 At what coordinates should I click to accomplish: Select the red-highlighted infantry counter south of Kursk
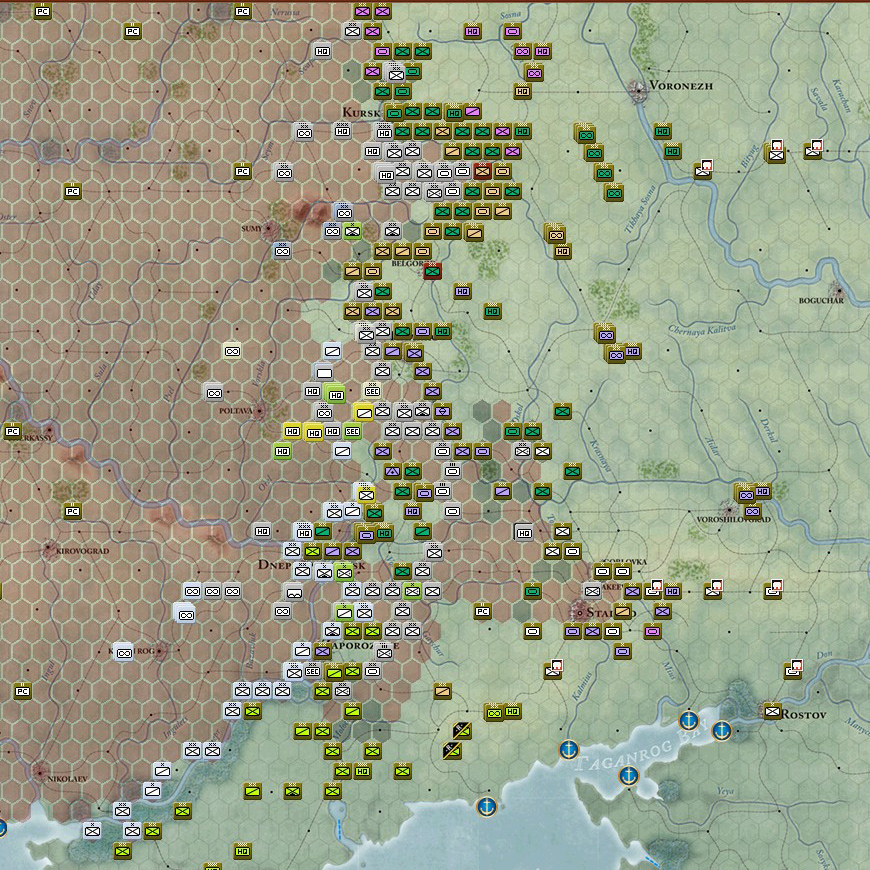point(482,171)
